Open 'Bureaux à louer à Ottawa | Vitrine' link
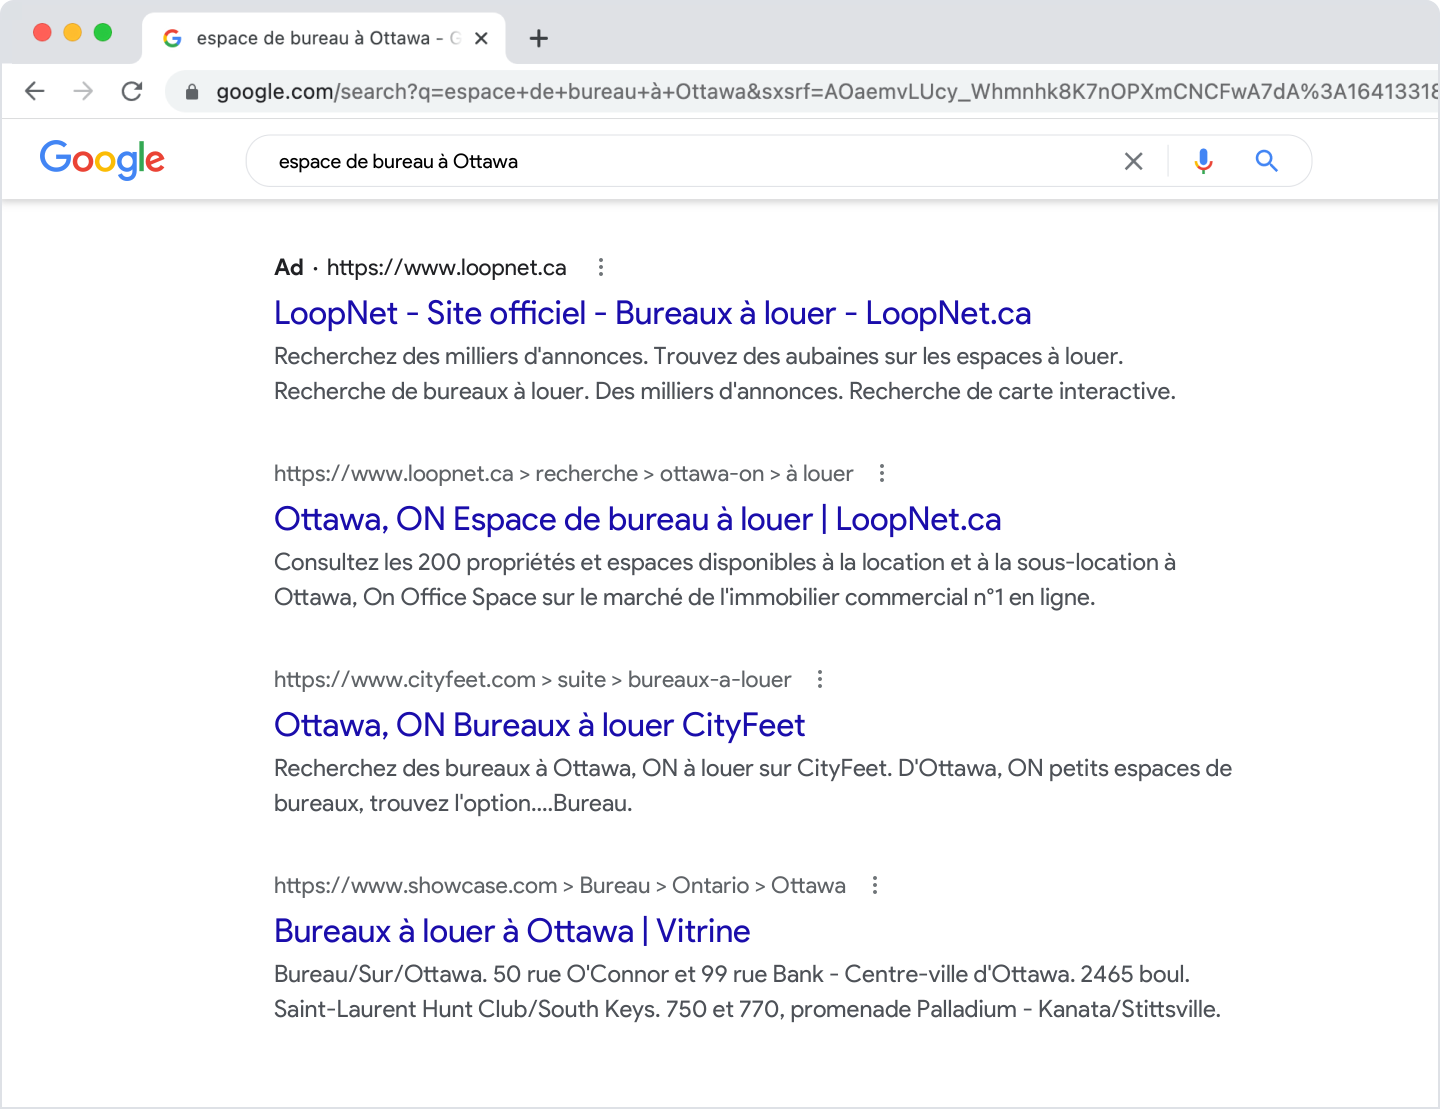This screenshot has width=1440, height=1109. coord(512,931)
